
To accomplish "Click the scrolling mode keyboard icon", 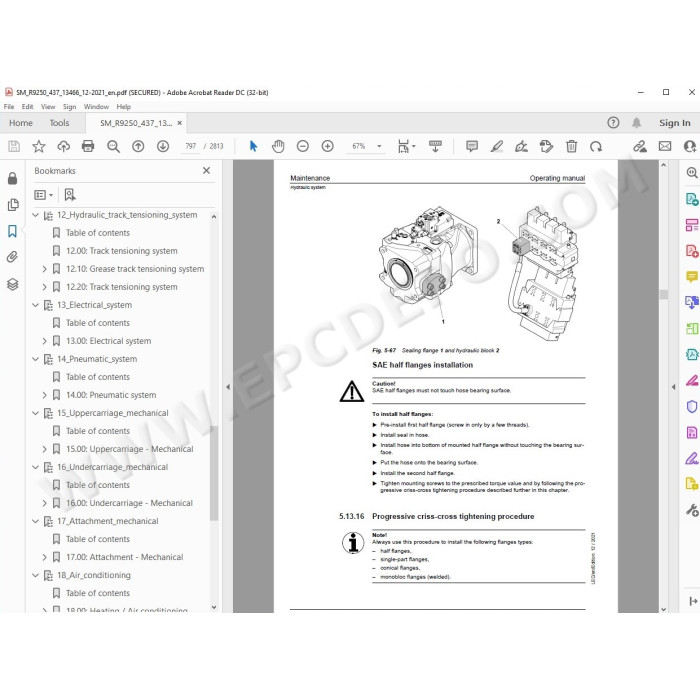I will [435, 146].
